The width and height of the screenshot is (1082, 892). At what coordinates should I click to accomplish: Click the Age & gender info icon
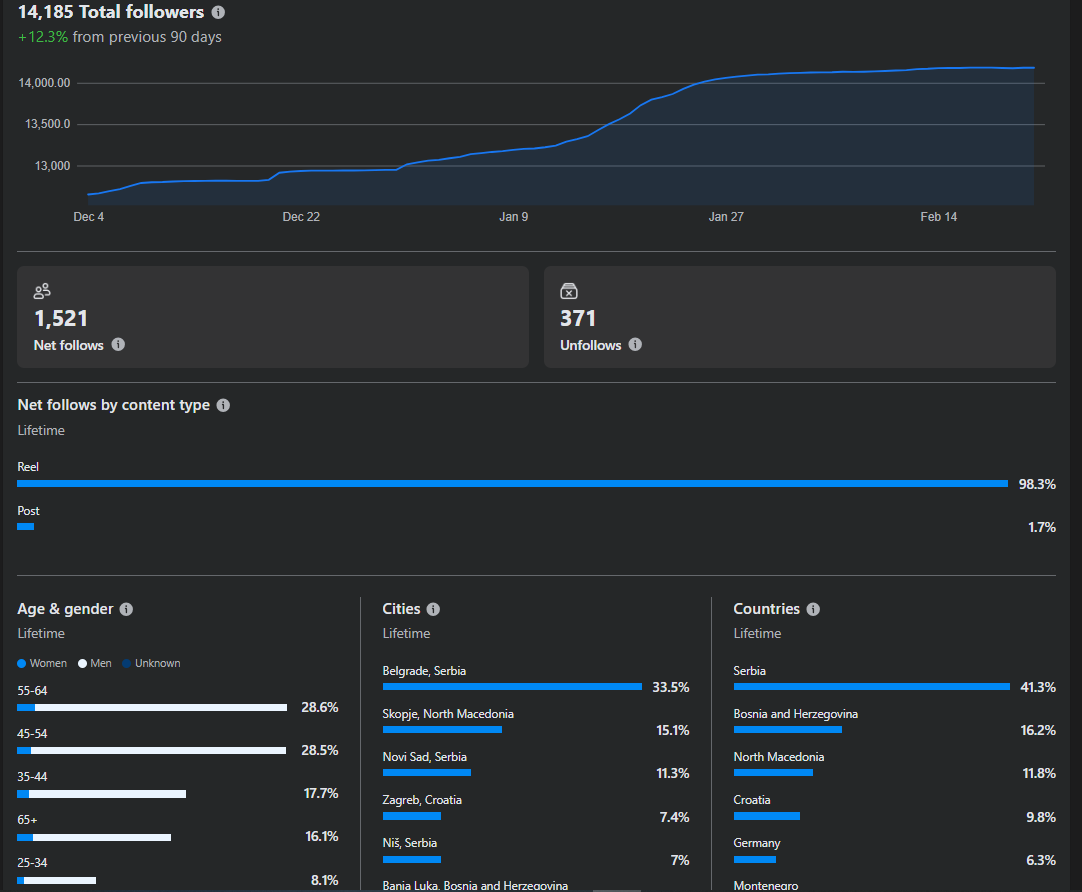click(x=126, y=609)
